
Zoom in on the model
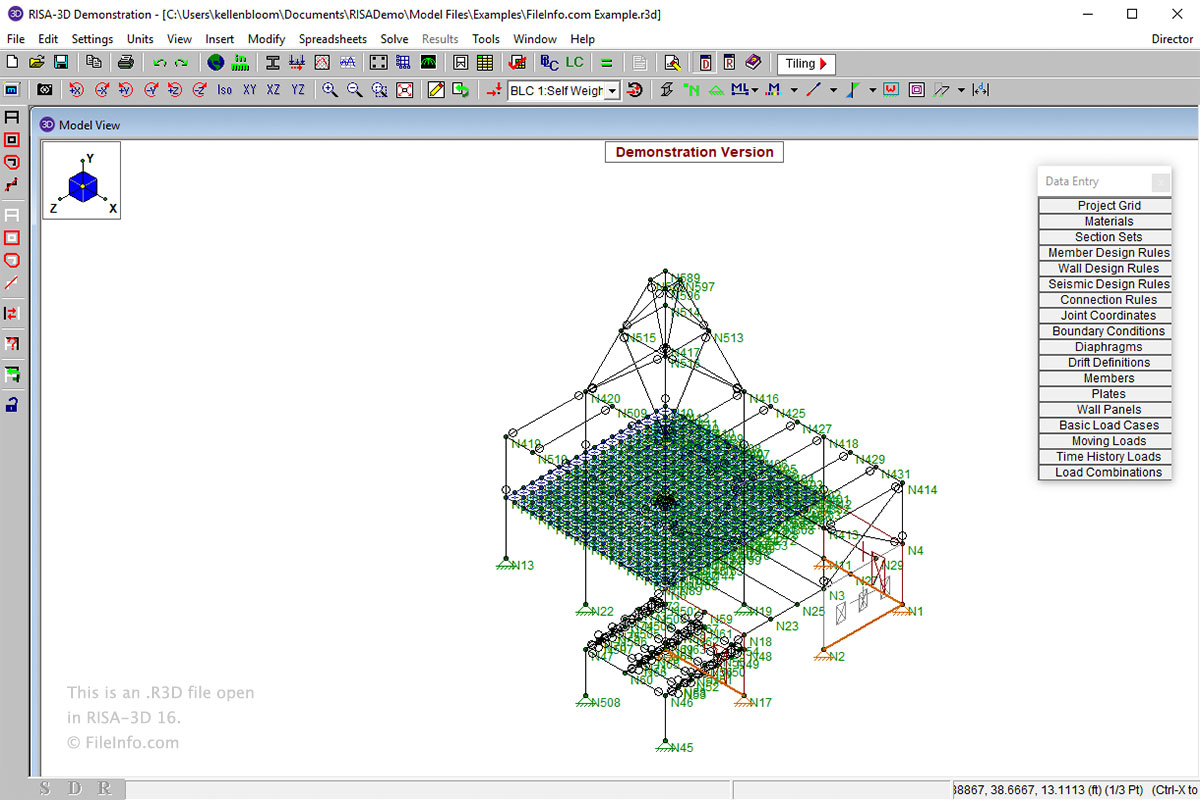click(x=330, y=90)
